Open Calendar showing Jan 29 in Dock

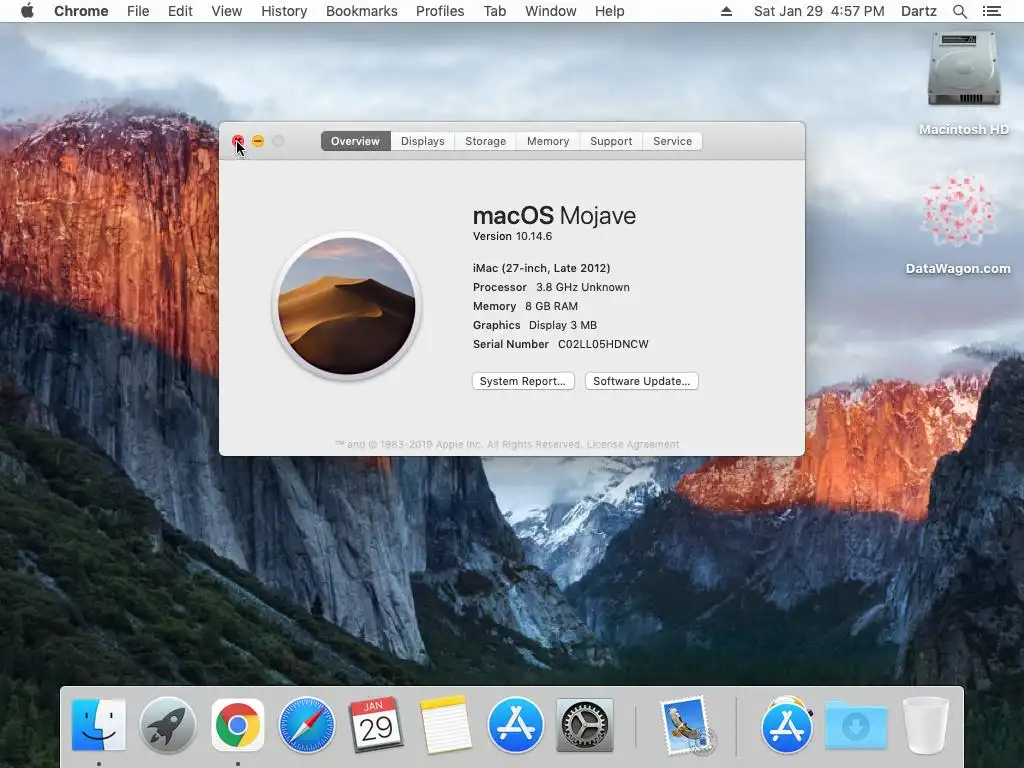coord(376,724)
